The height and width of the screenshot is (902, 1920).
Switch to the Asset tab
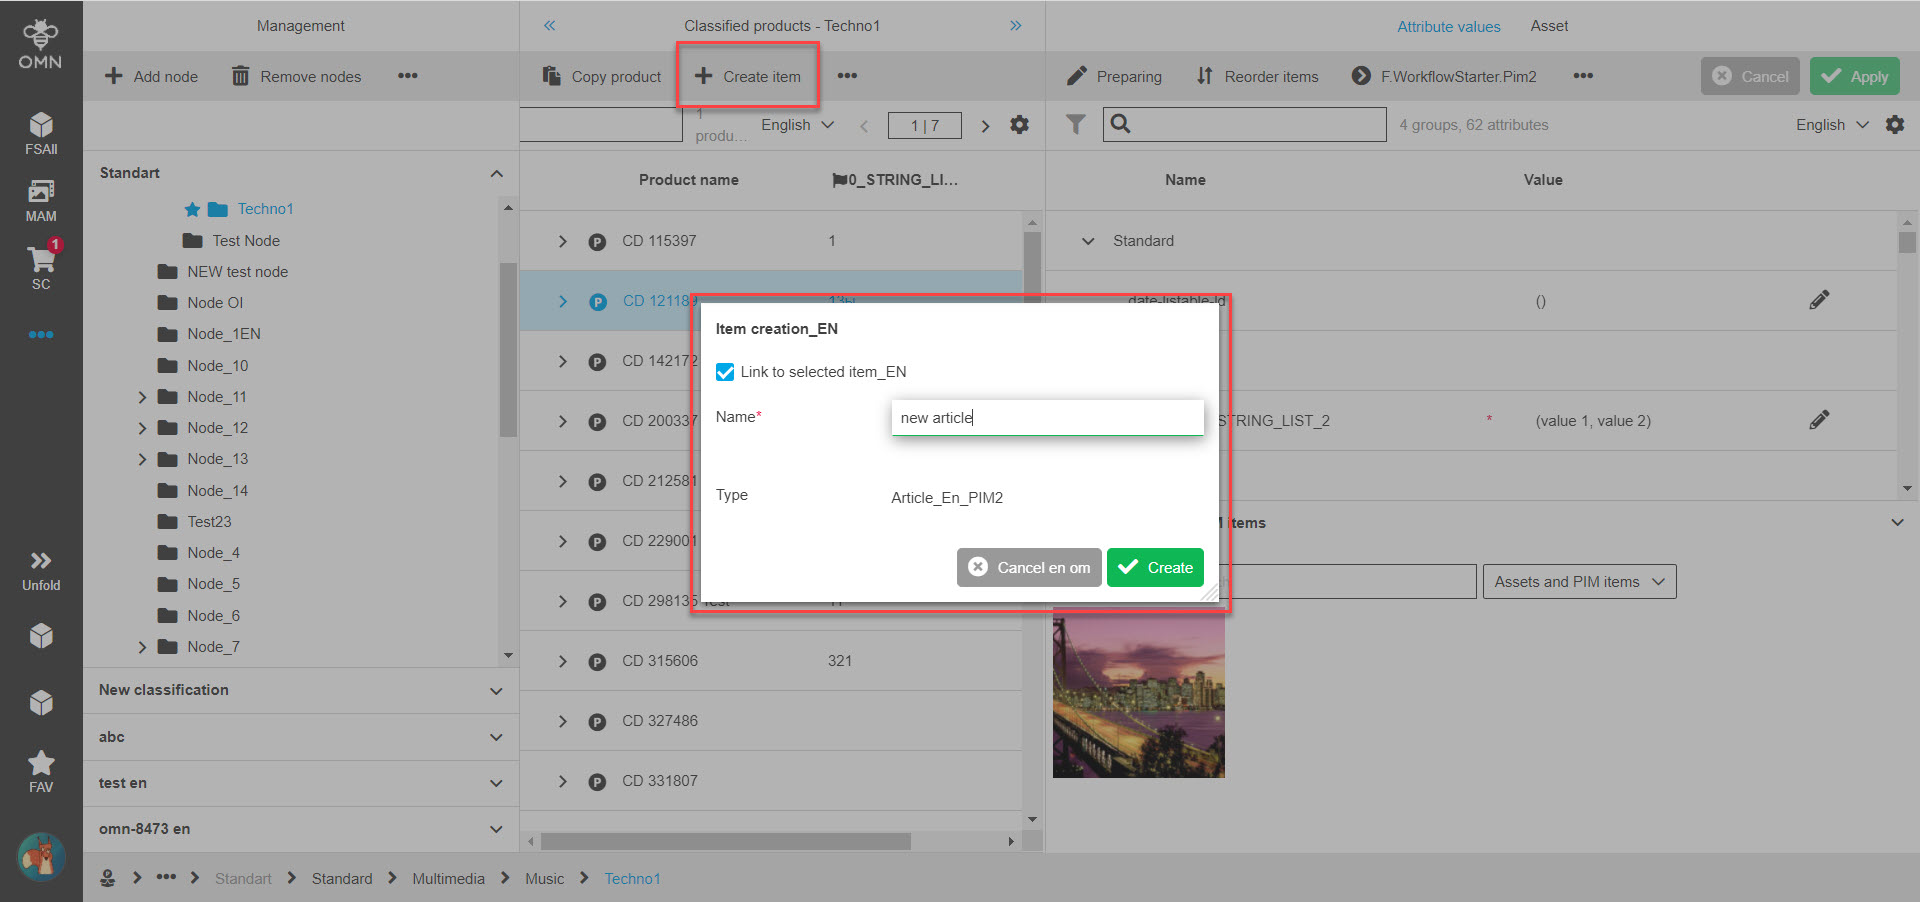1549,26
